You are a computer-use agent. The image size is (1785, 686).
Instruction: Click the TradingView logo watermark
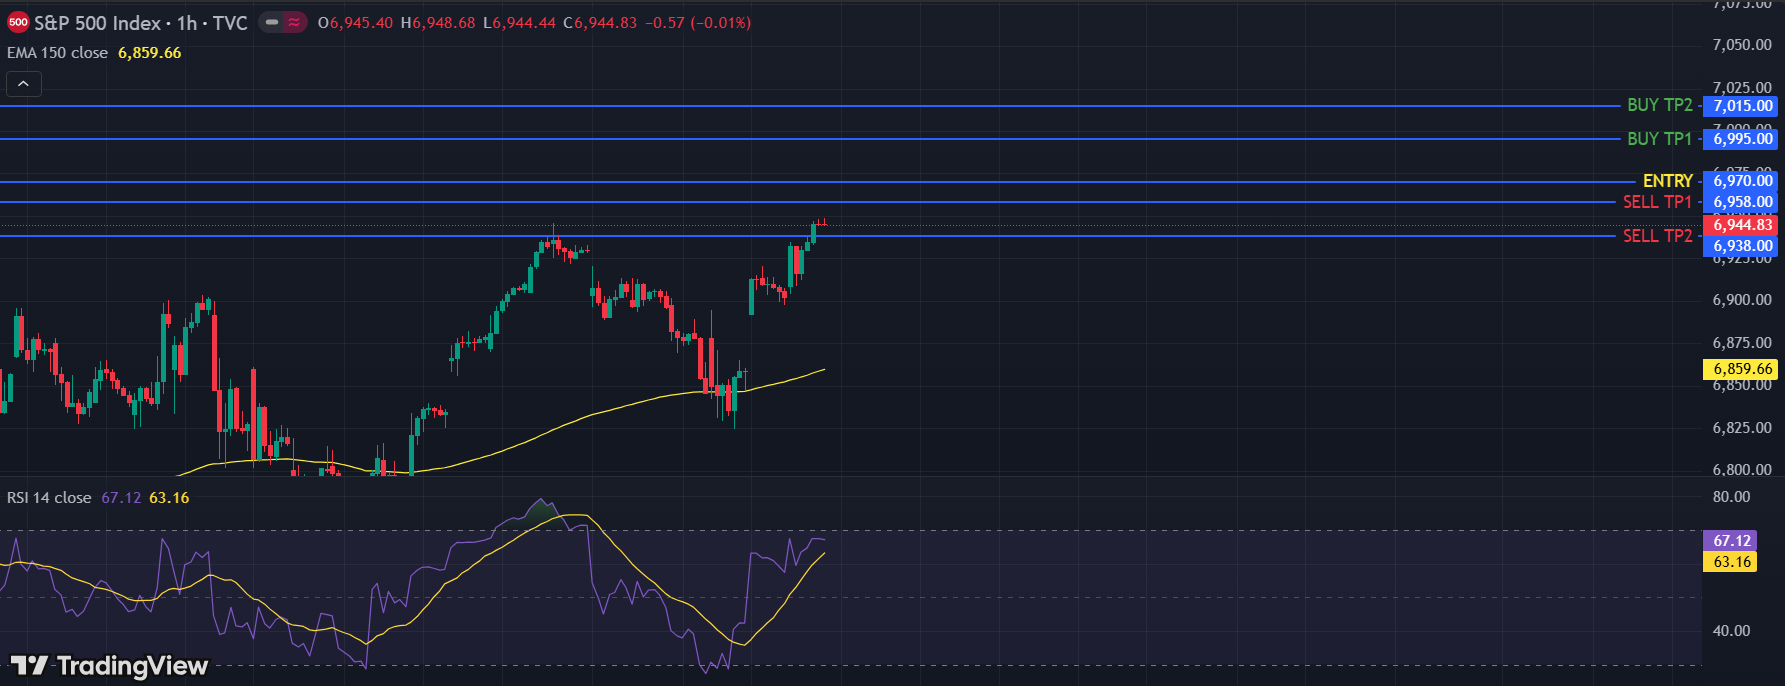[109, 665]
